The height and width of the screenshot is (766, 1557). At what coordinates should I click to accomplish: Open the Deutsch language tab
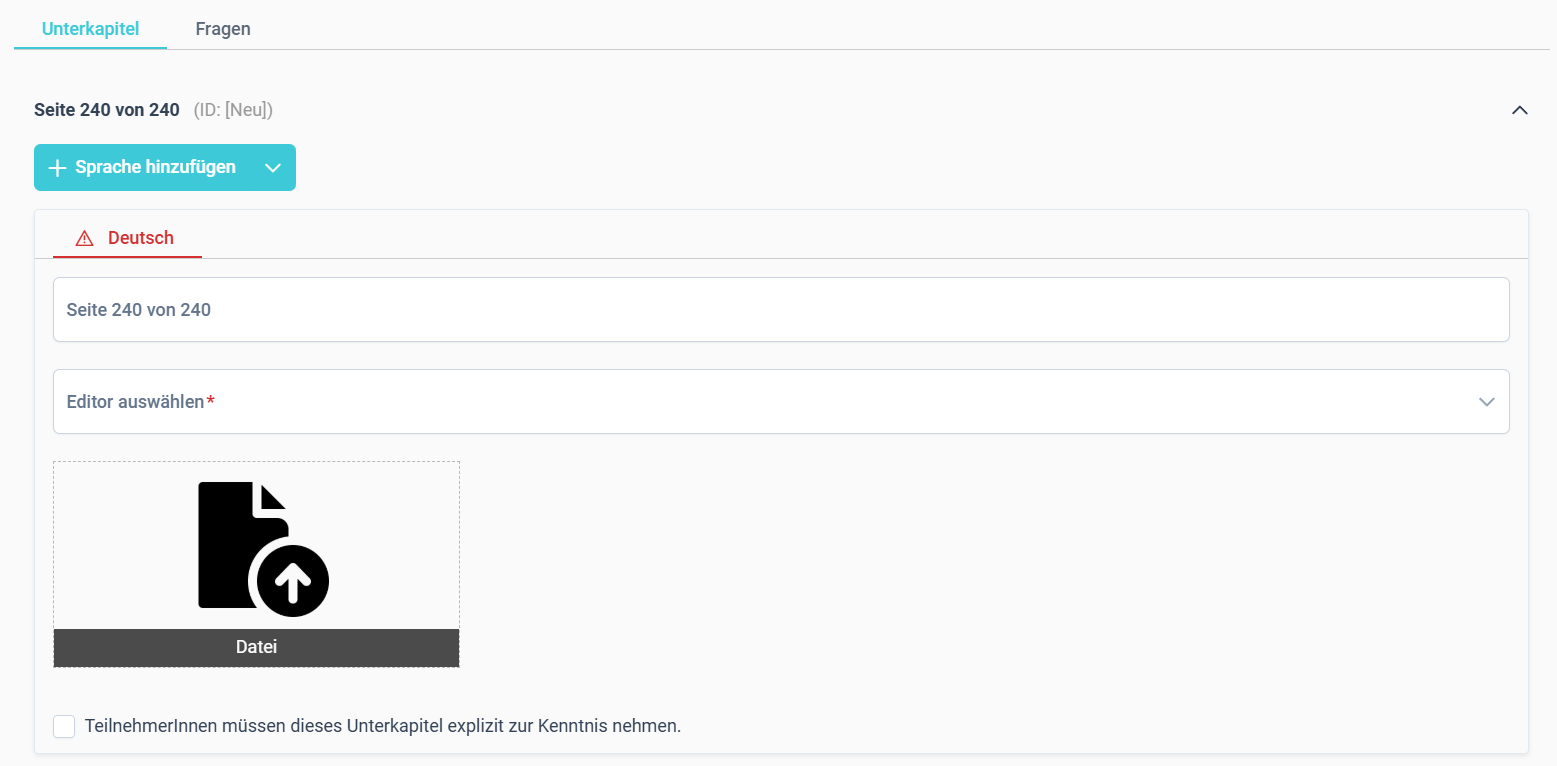click(127, 238)
